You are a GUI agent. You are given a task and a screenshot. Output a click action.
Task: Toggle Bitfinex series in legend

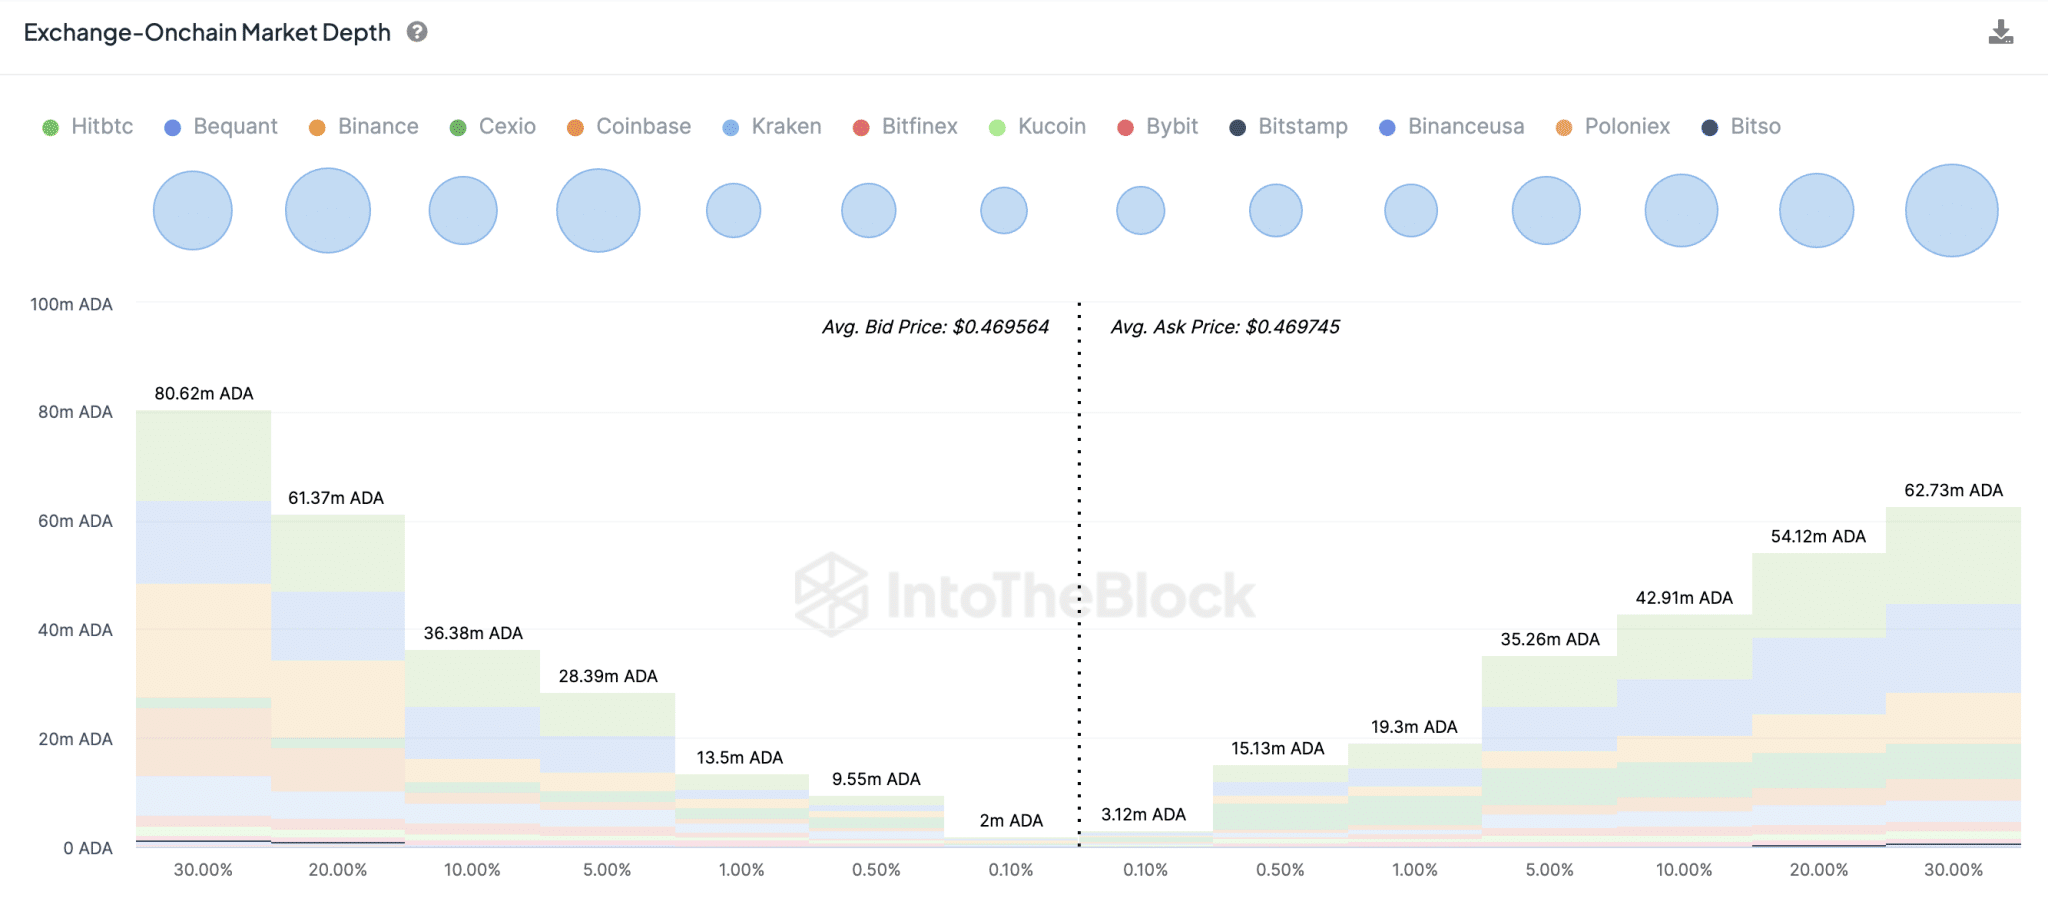click(x=905, y=127)
